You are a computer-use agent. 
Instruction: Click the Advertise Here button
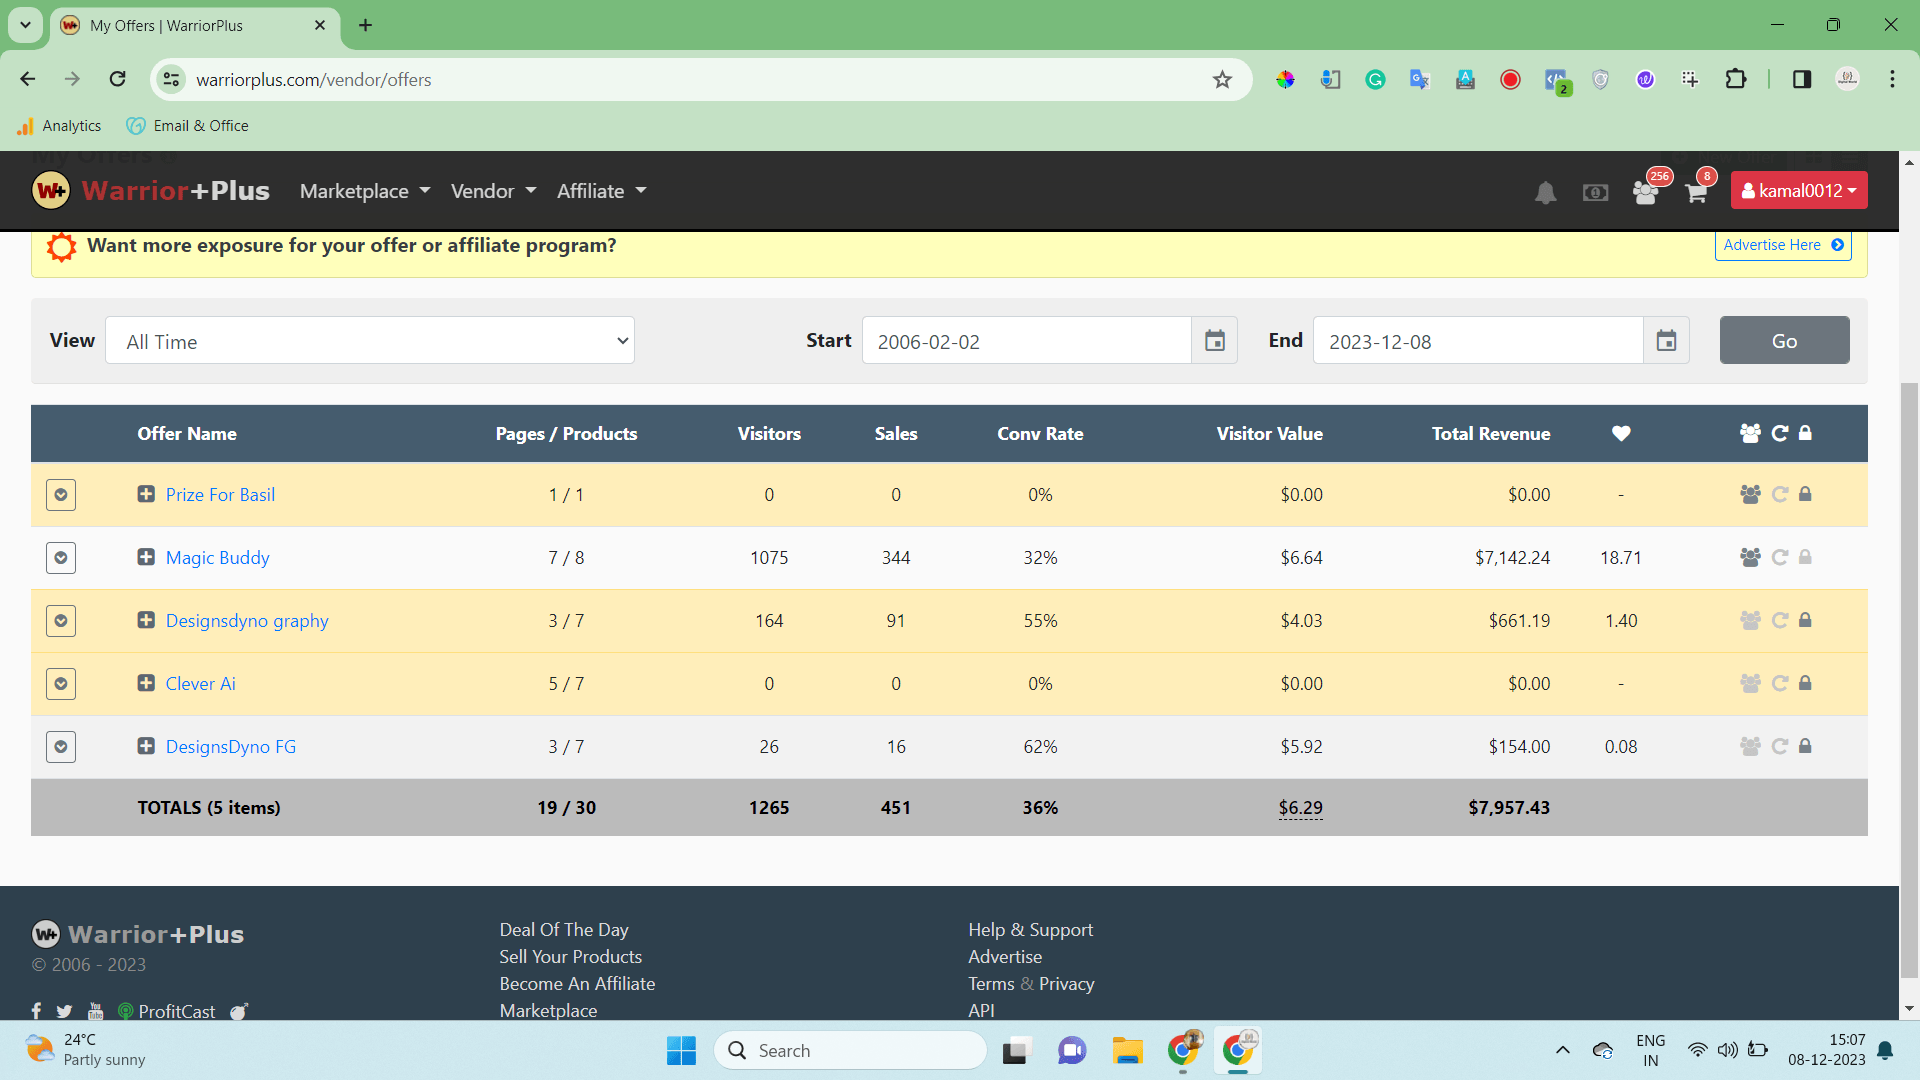(1783, 245)
